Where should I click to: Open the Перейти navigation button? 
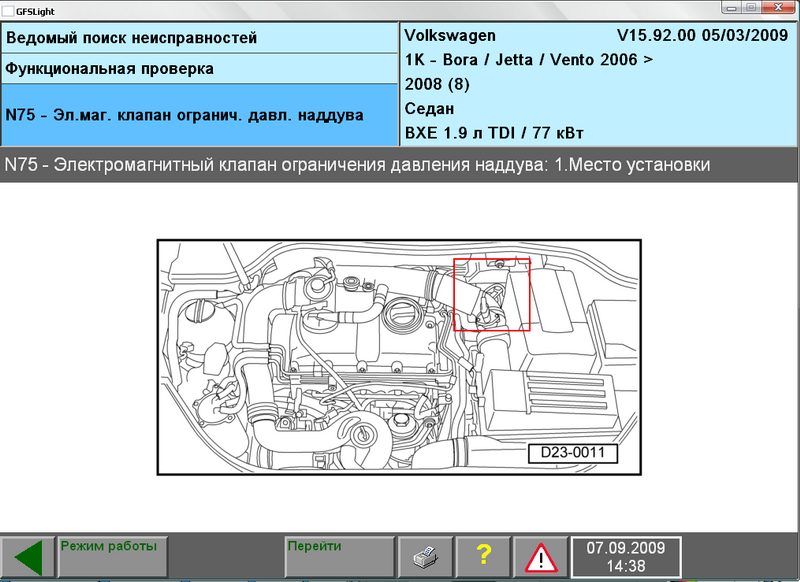[x=340, y=557]
